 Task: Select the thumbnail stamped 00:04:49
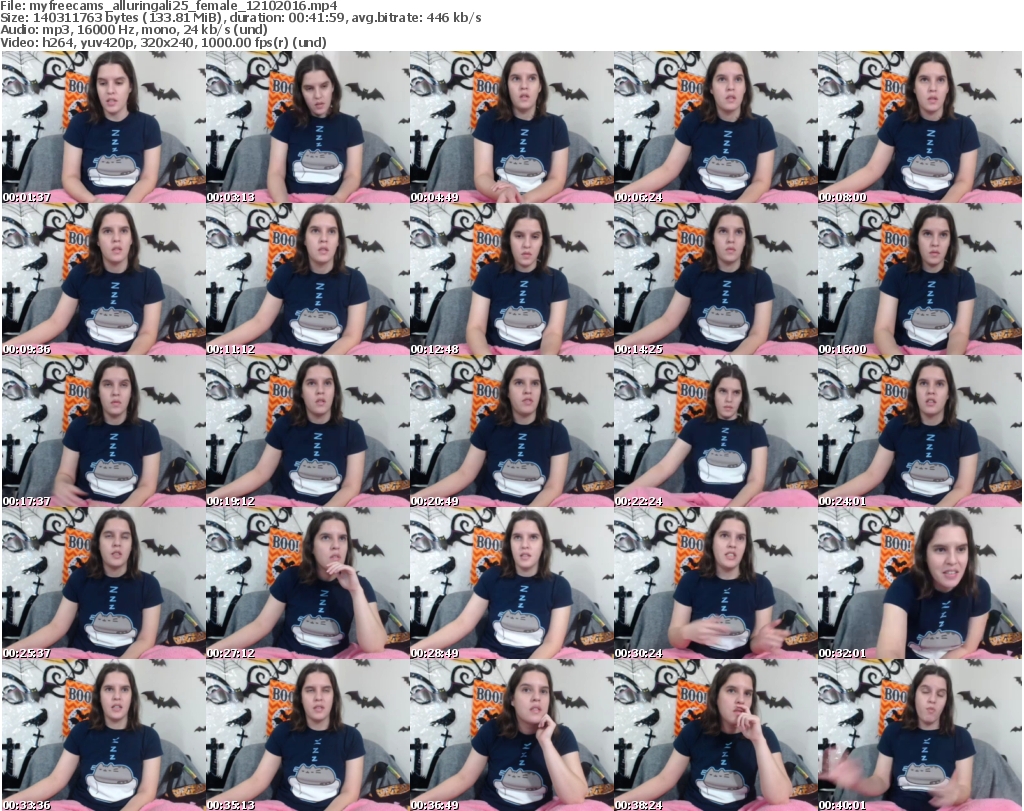[x=511, y=127]
